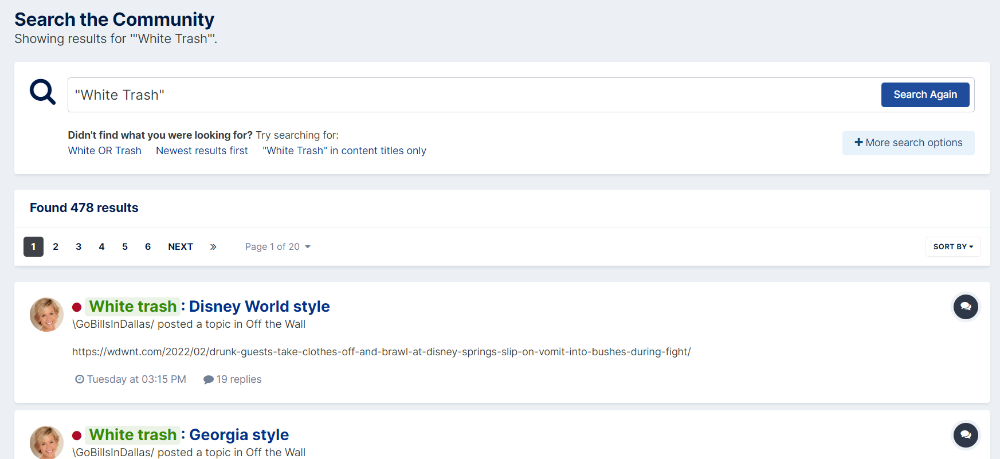Click comment bubble icon on Disney World result

click(966, 307)
